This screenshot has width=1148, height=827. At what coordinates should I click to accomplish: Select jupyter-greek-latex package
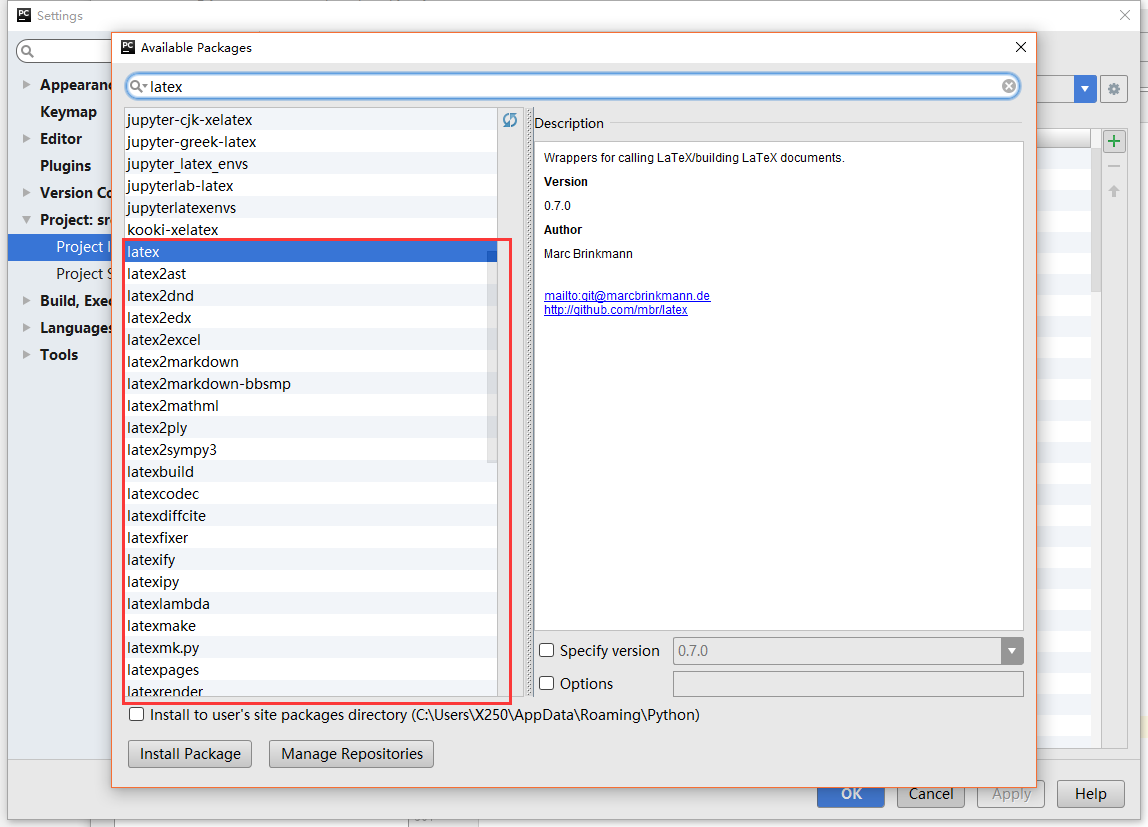coord(310,142)
